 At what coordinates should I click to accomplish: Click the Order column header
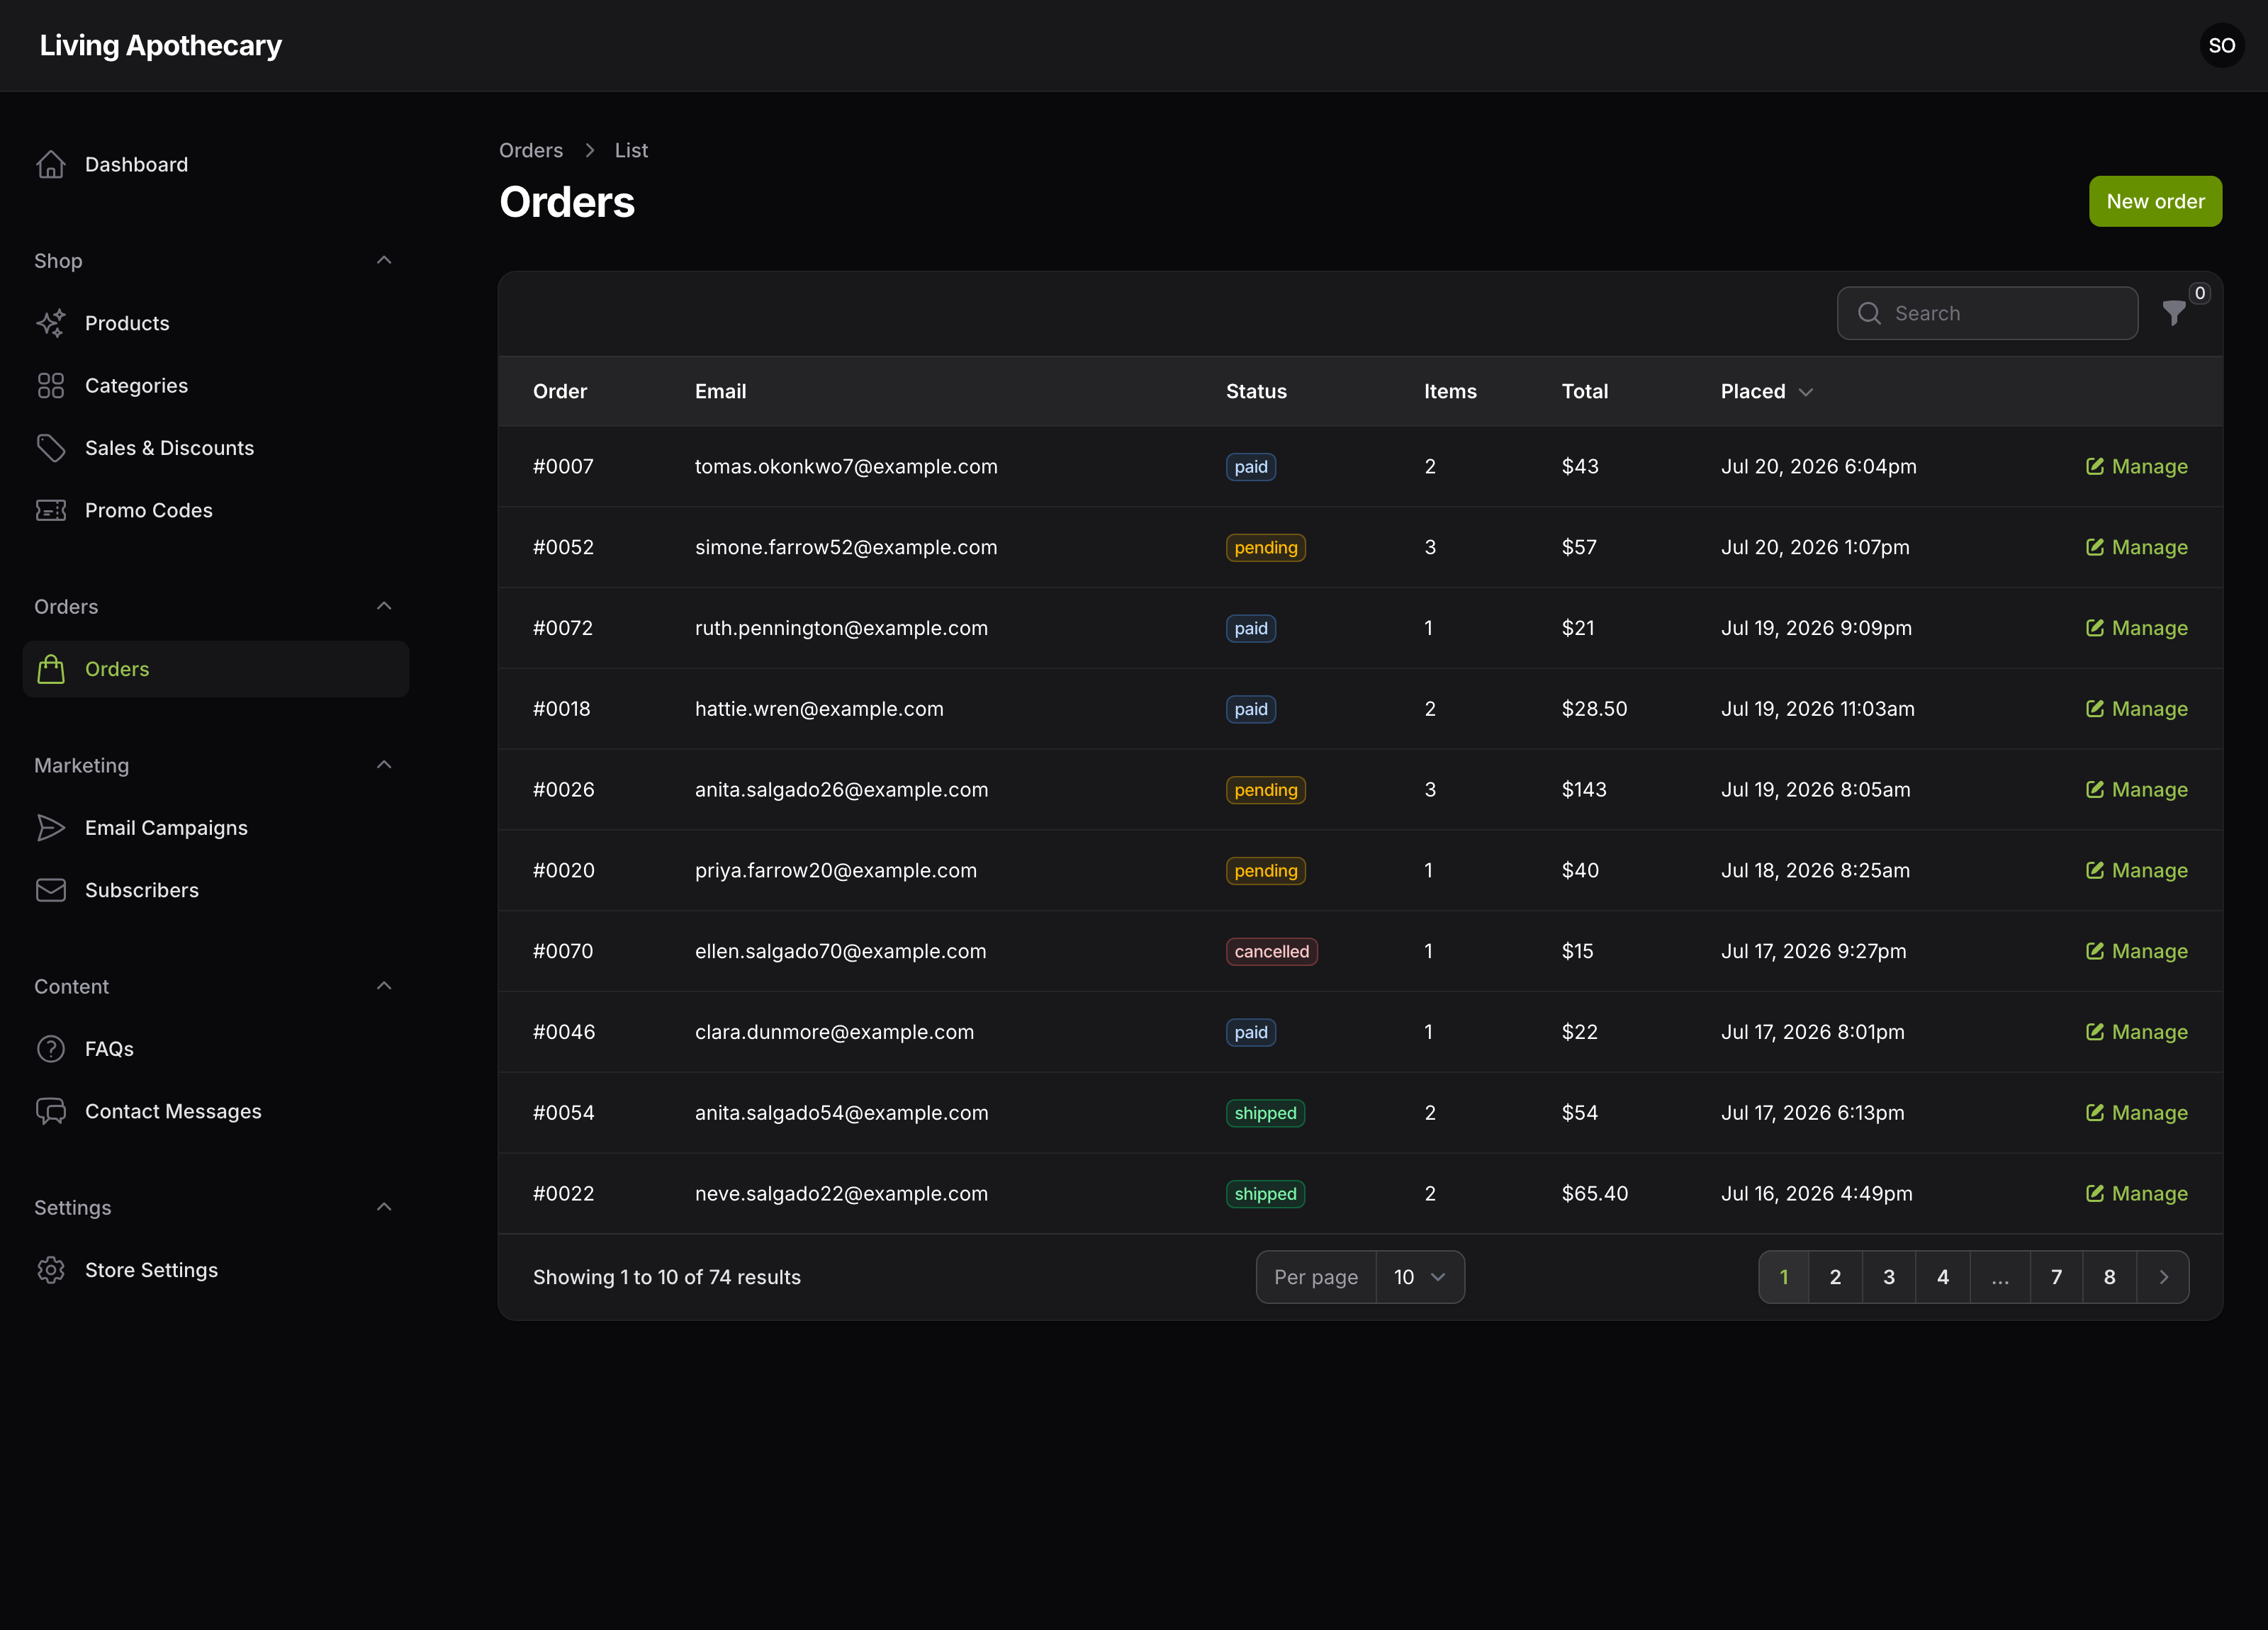click(x=560, y=391)
